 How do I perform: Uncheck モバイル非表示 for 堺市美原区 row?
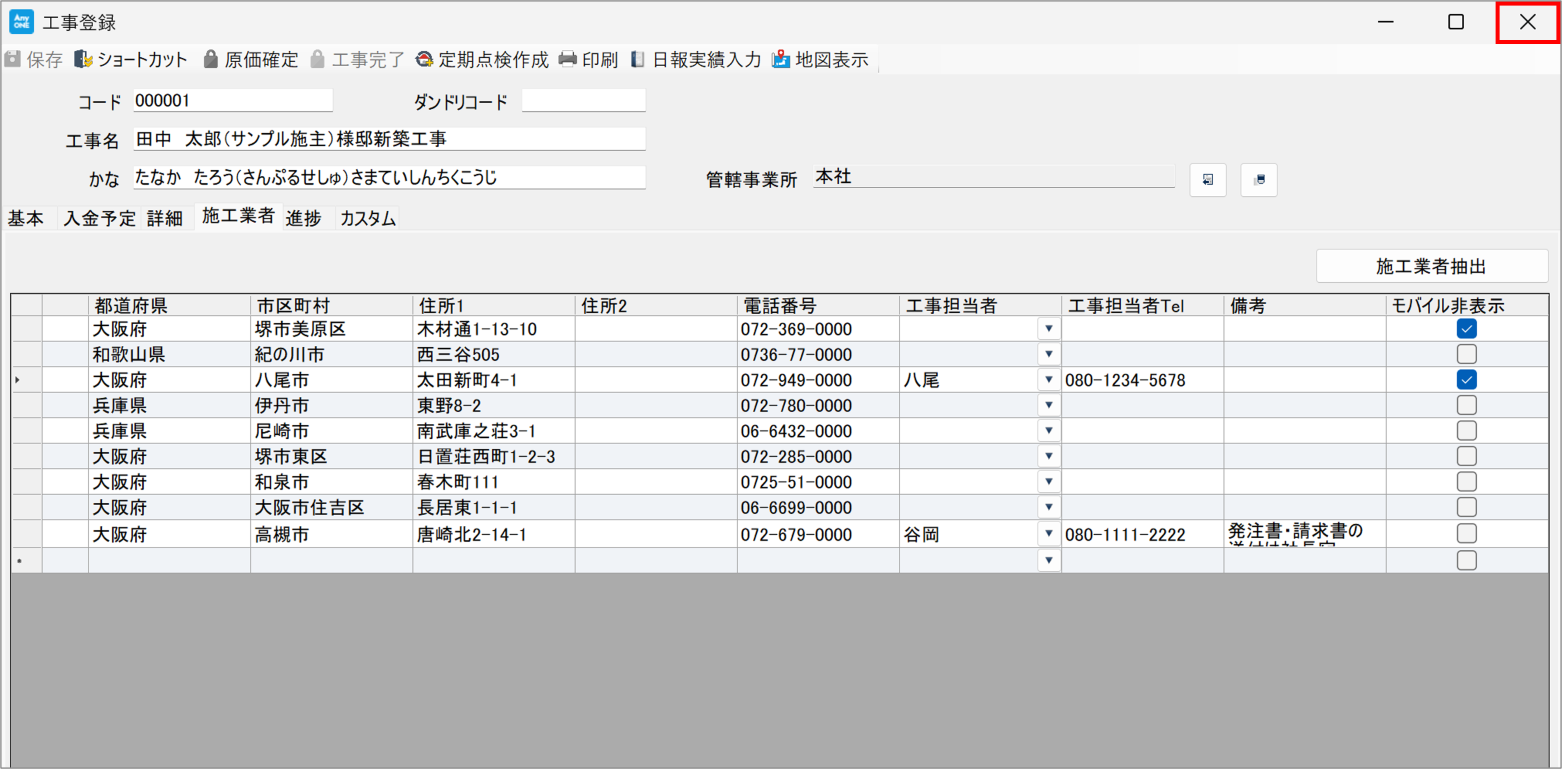(x=1466, y=329)
